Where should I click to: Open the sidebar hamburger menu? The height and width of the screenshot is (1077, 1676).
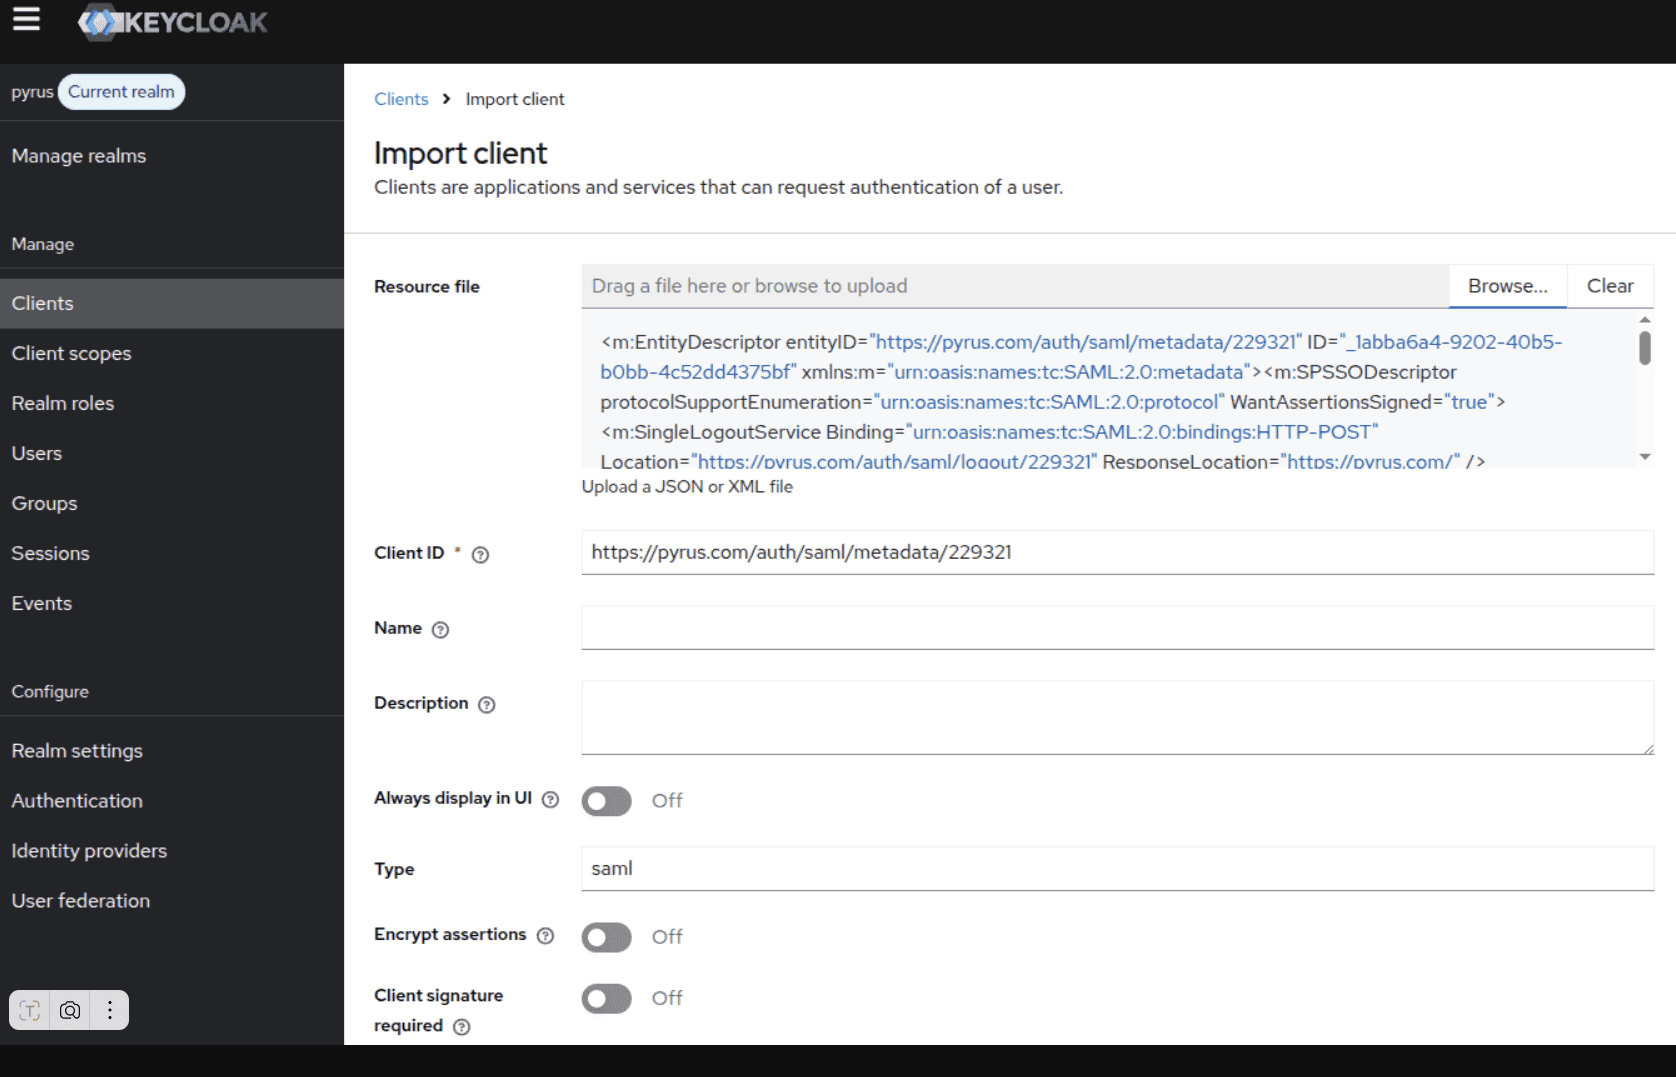coord(26,18)
